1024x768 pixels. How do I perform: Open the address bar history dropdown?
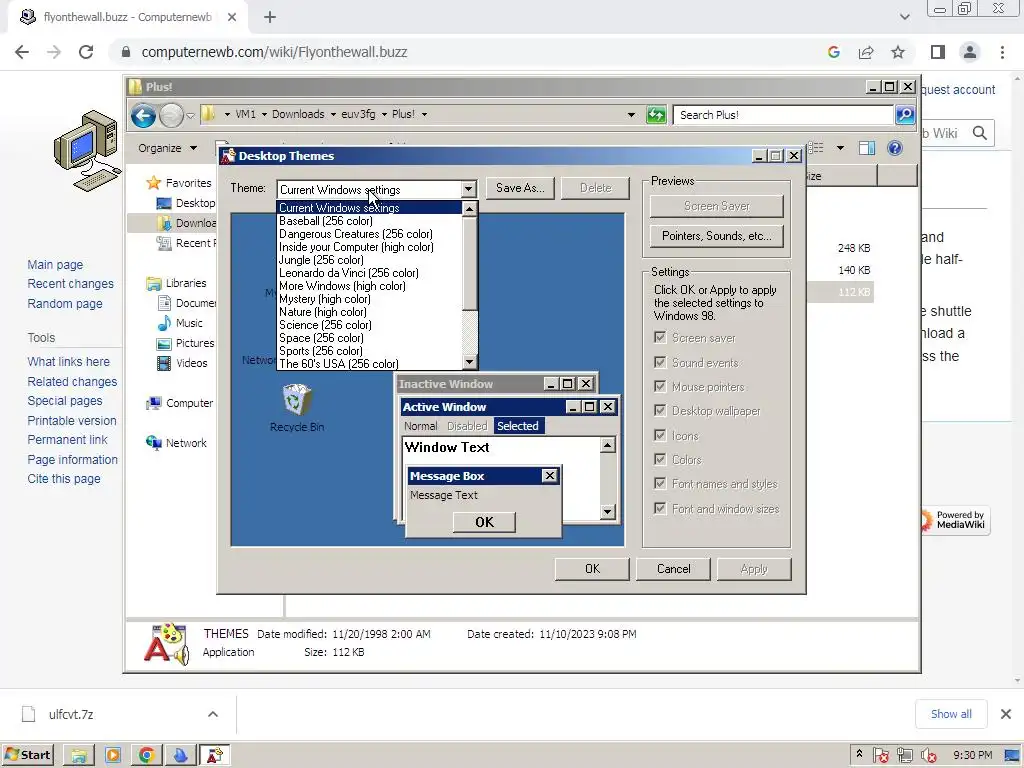[x=631, y=115]
